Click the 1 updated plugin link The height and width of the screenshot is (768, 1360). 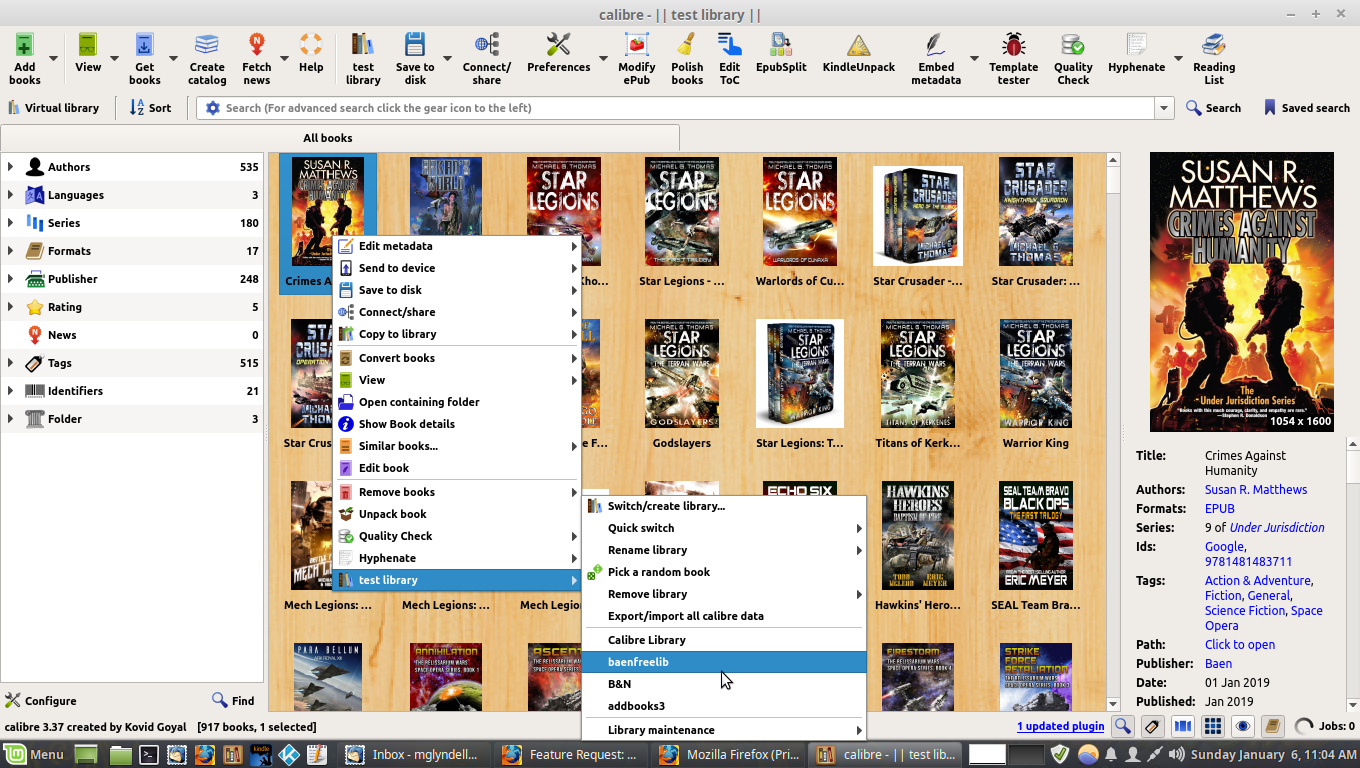pos(1061,726)
